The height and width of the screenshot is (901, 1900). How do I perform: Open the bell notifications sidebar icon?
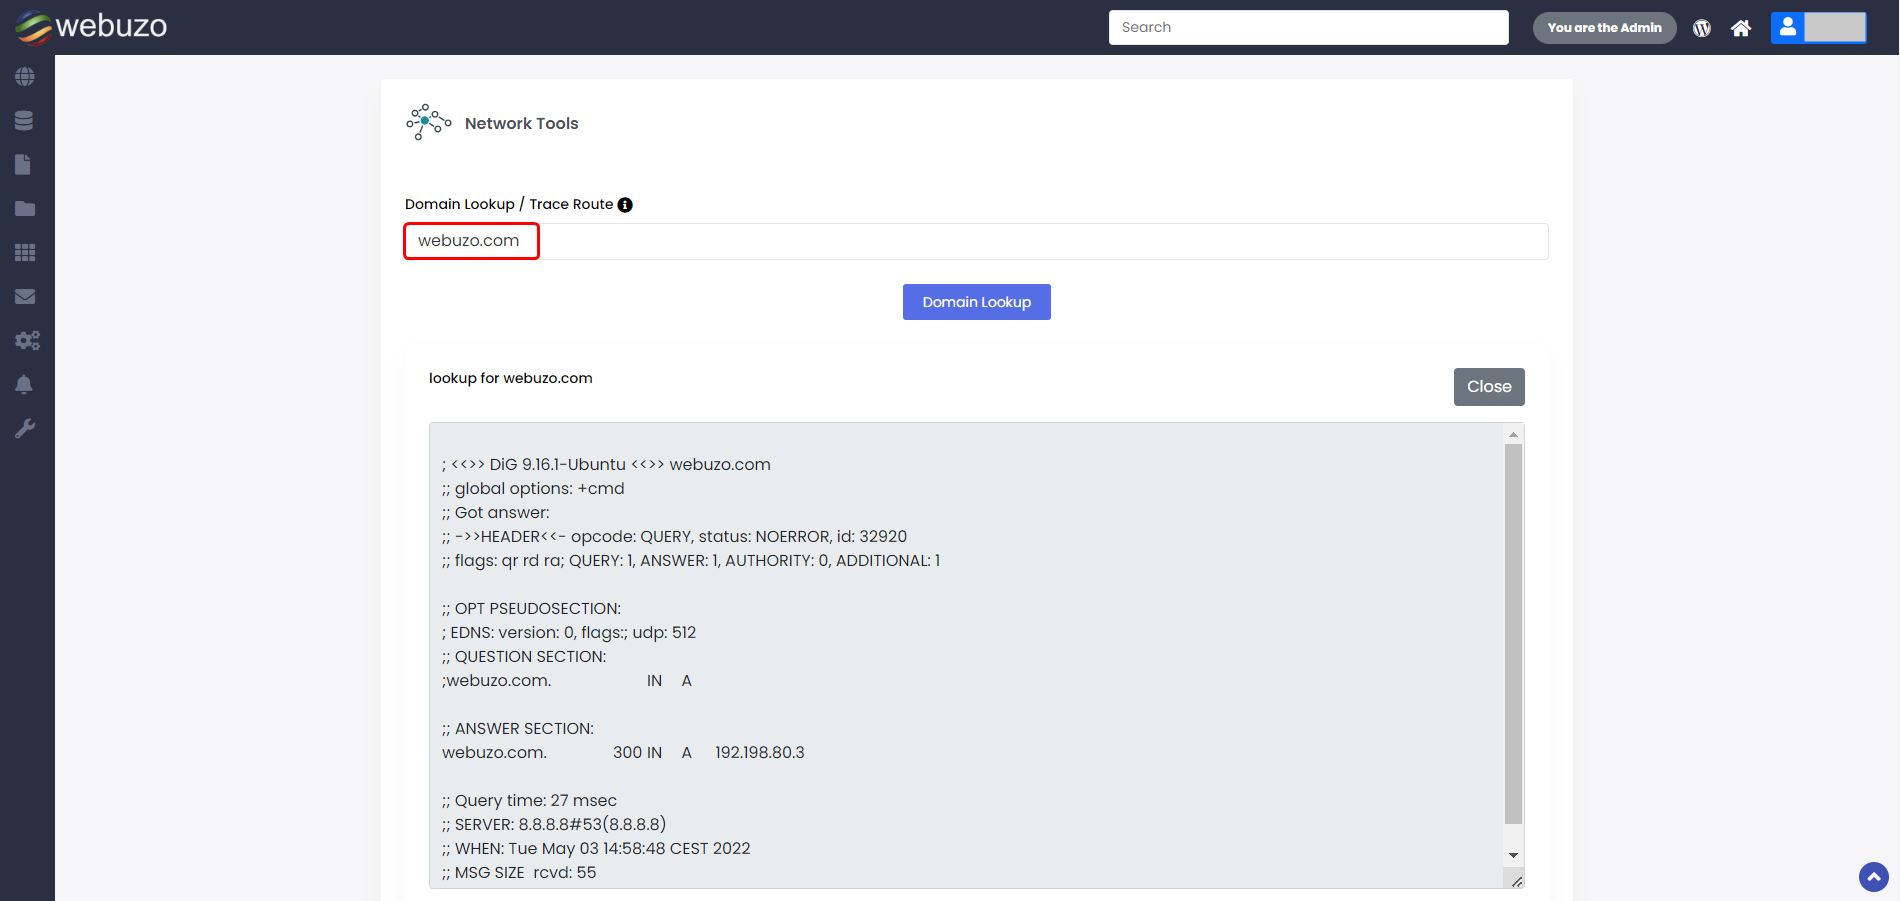tap(25, 385)
